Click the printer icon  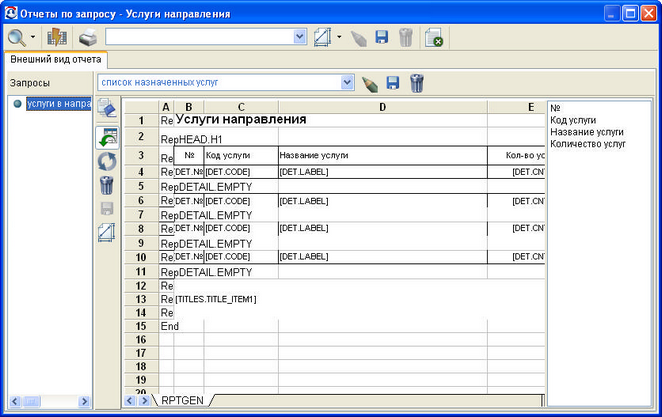pos(88,38)
